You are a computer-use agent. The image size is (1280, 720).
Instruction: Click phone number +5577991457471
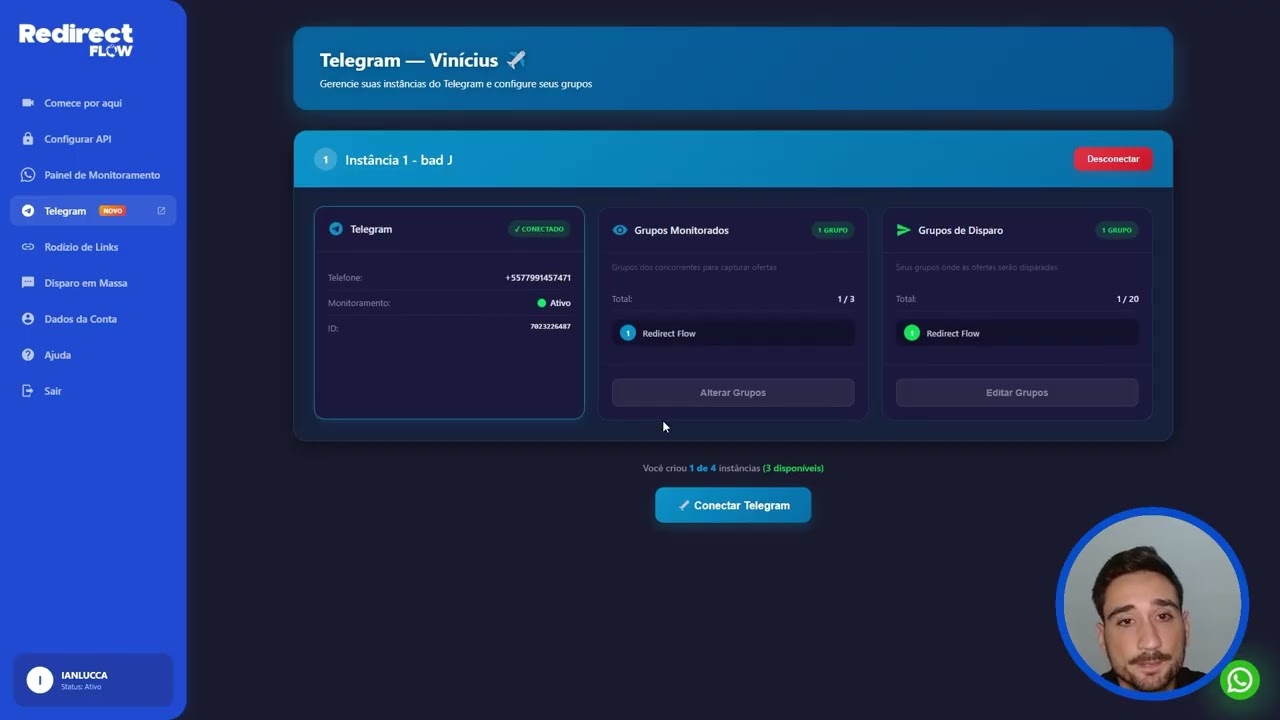pos(538,278)
